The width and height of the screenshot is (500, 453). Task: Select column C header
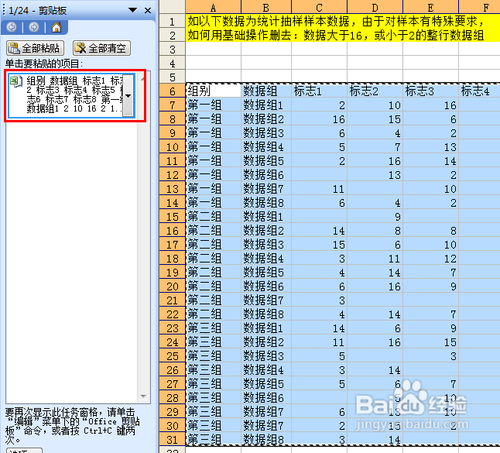(319, 7)
